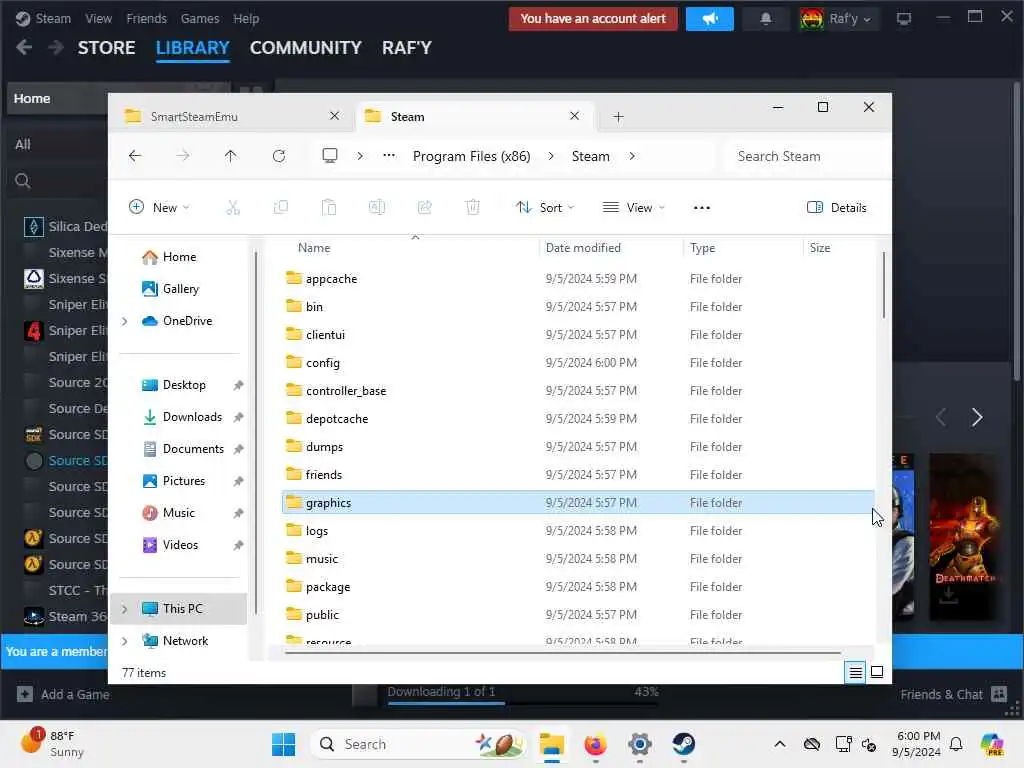
Task: Click Add a Game in Steam
Action: tap(63, 695)
